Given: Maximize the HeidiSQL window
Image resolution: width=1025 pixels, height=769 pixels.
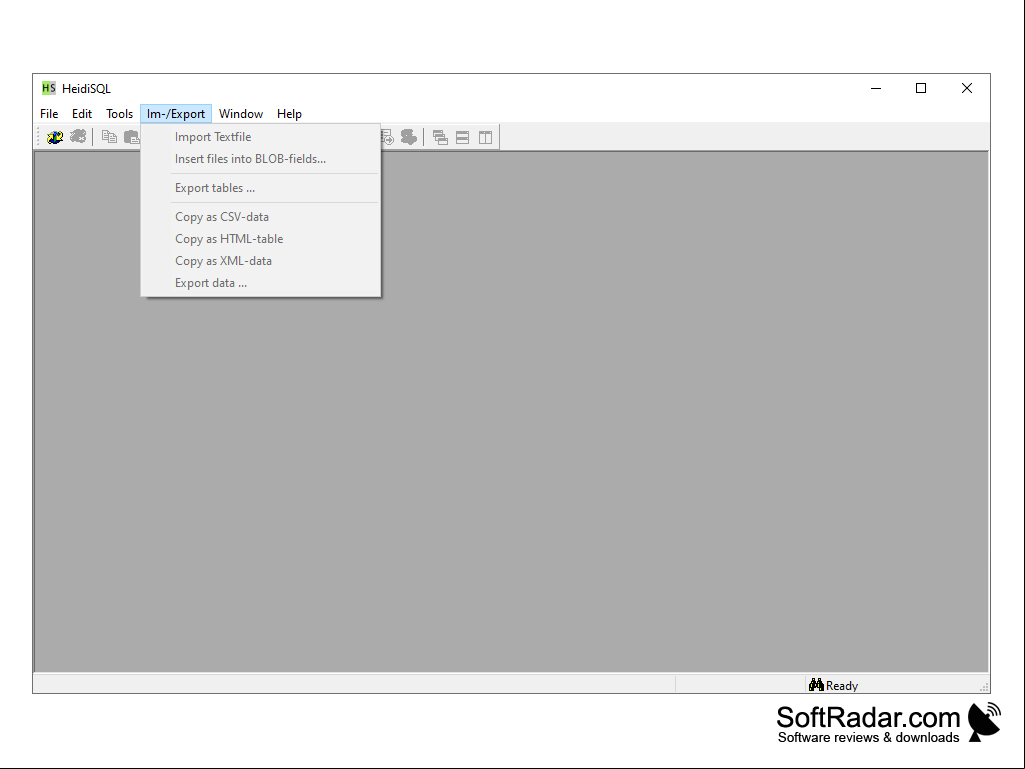Looking at the screenshot, I should [921, 88].
